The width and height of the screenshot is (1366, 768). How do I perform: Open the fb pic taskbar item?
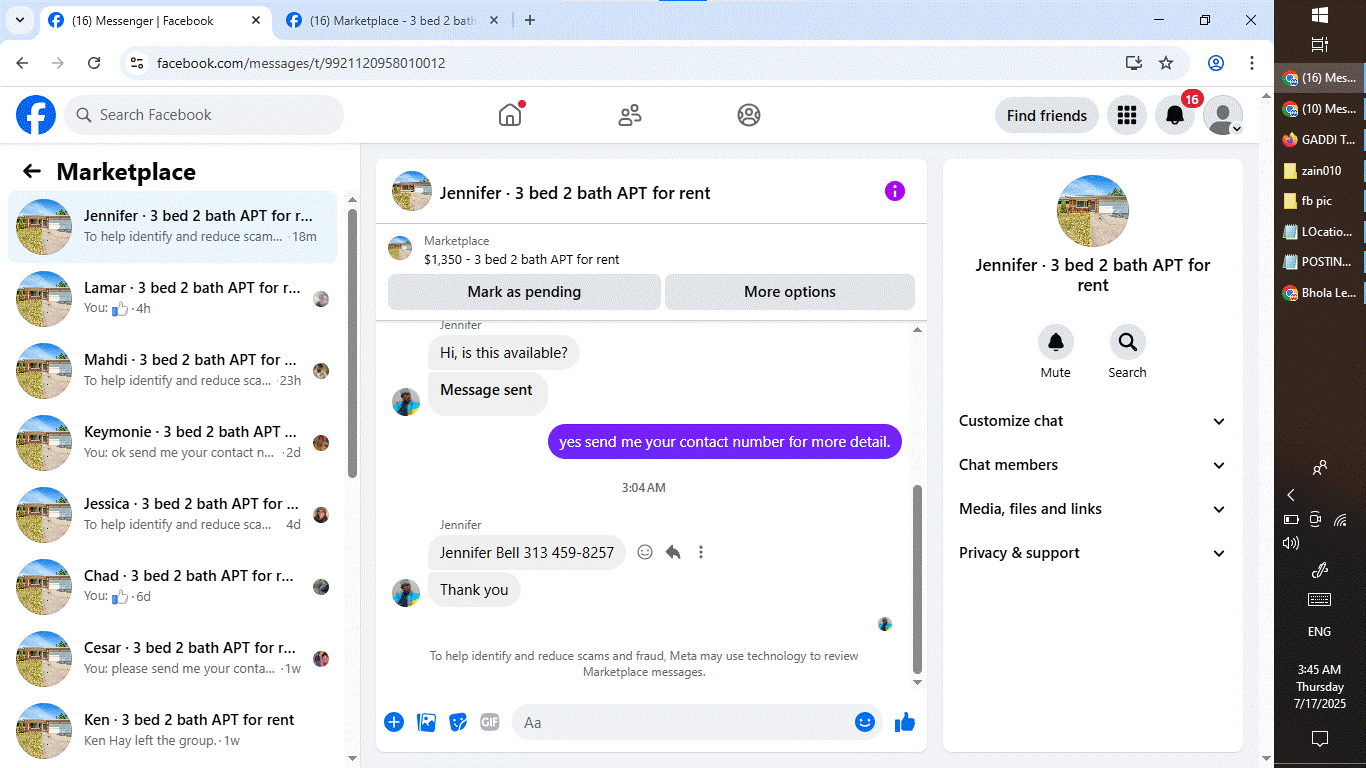pos(1320,200)
